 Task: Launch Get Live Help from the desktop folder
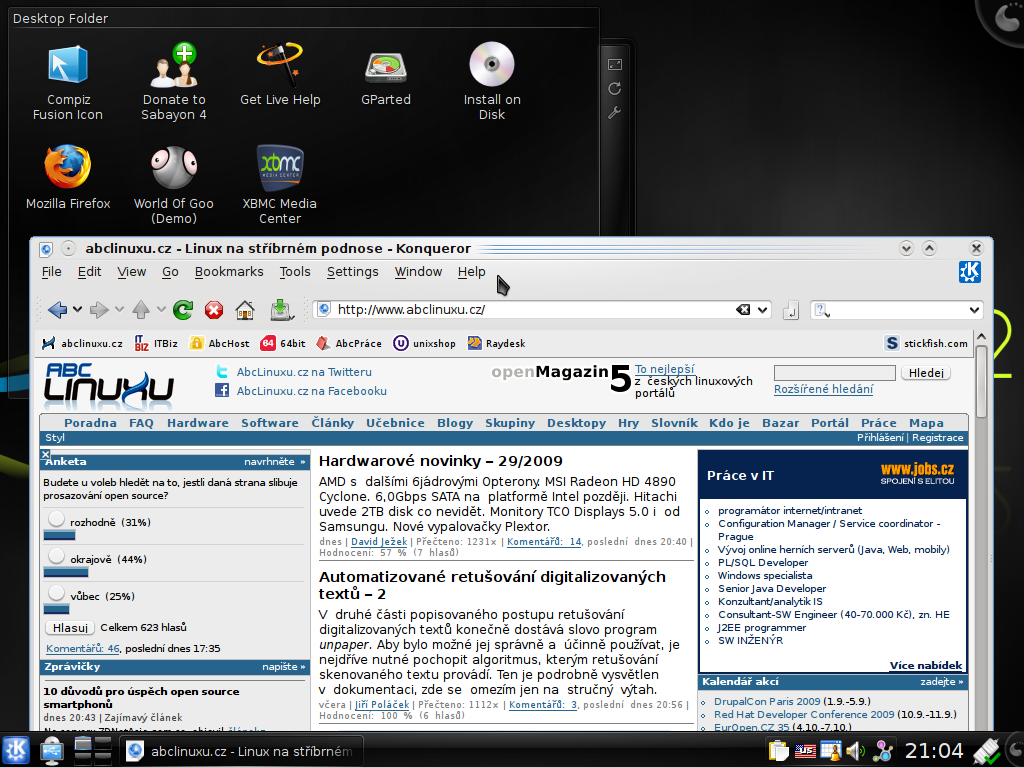tap(280, 74)
